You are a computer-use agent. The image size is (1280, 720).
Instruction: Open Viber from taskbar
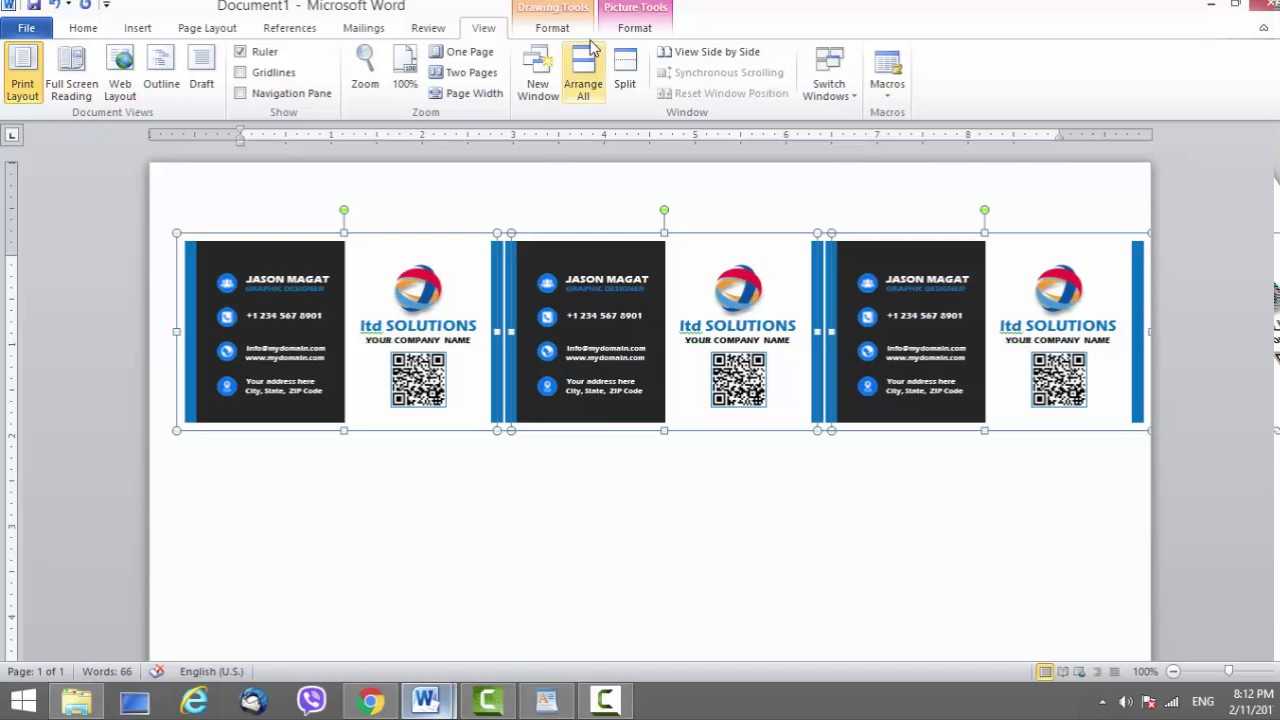tap(311, 701)
